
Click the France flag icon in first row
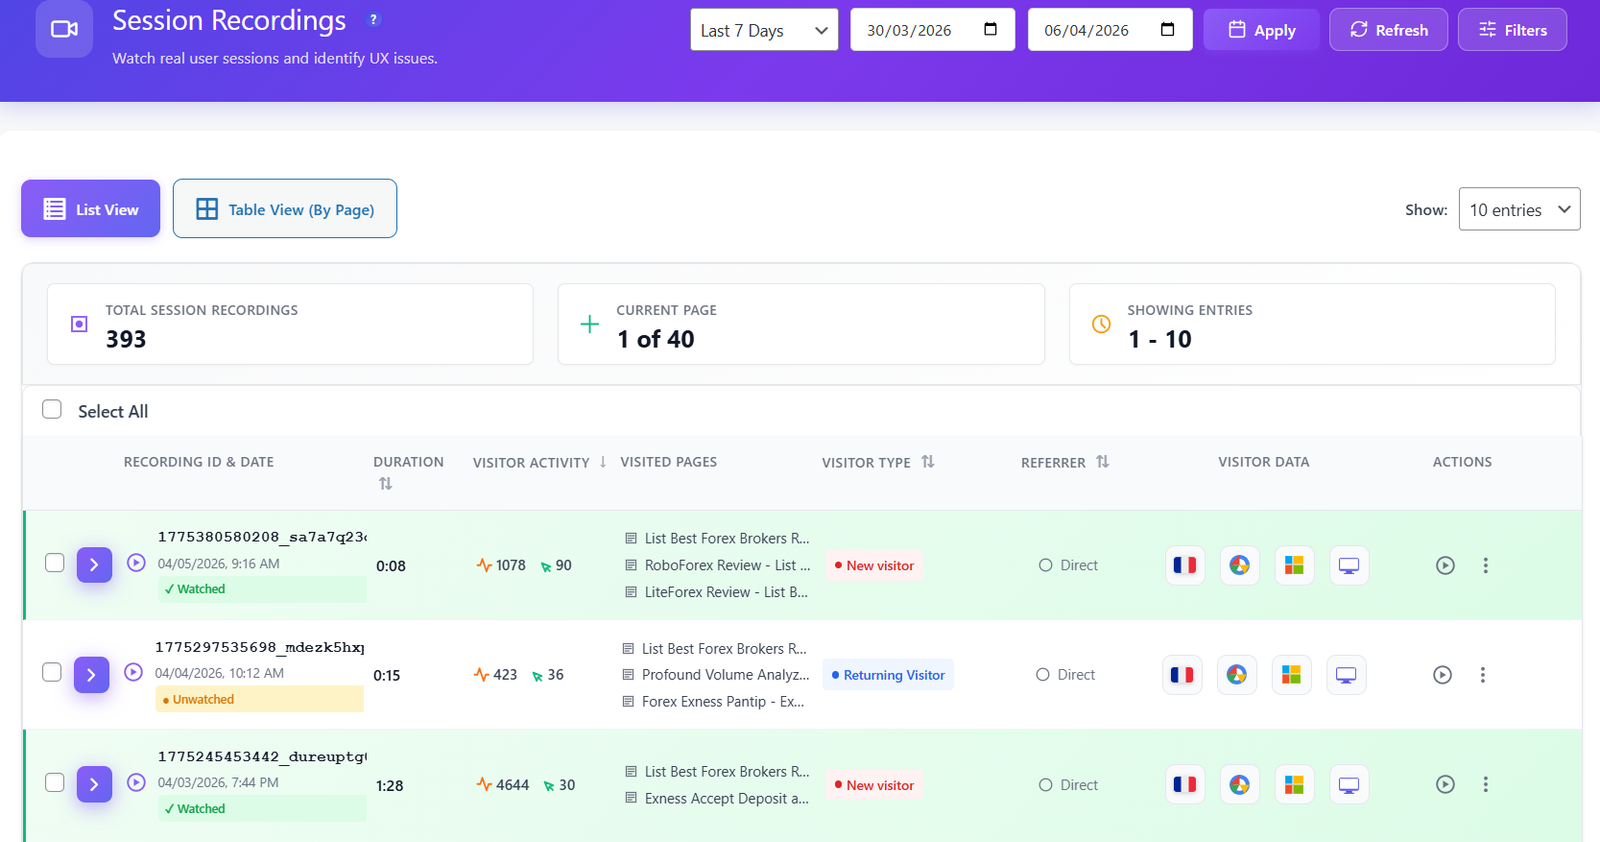tap(1185, 566)
